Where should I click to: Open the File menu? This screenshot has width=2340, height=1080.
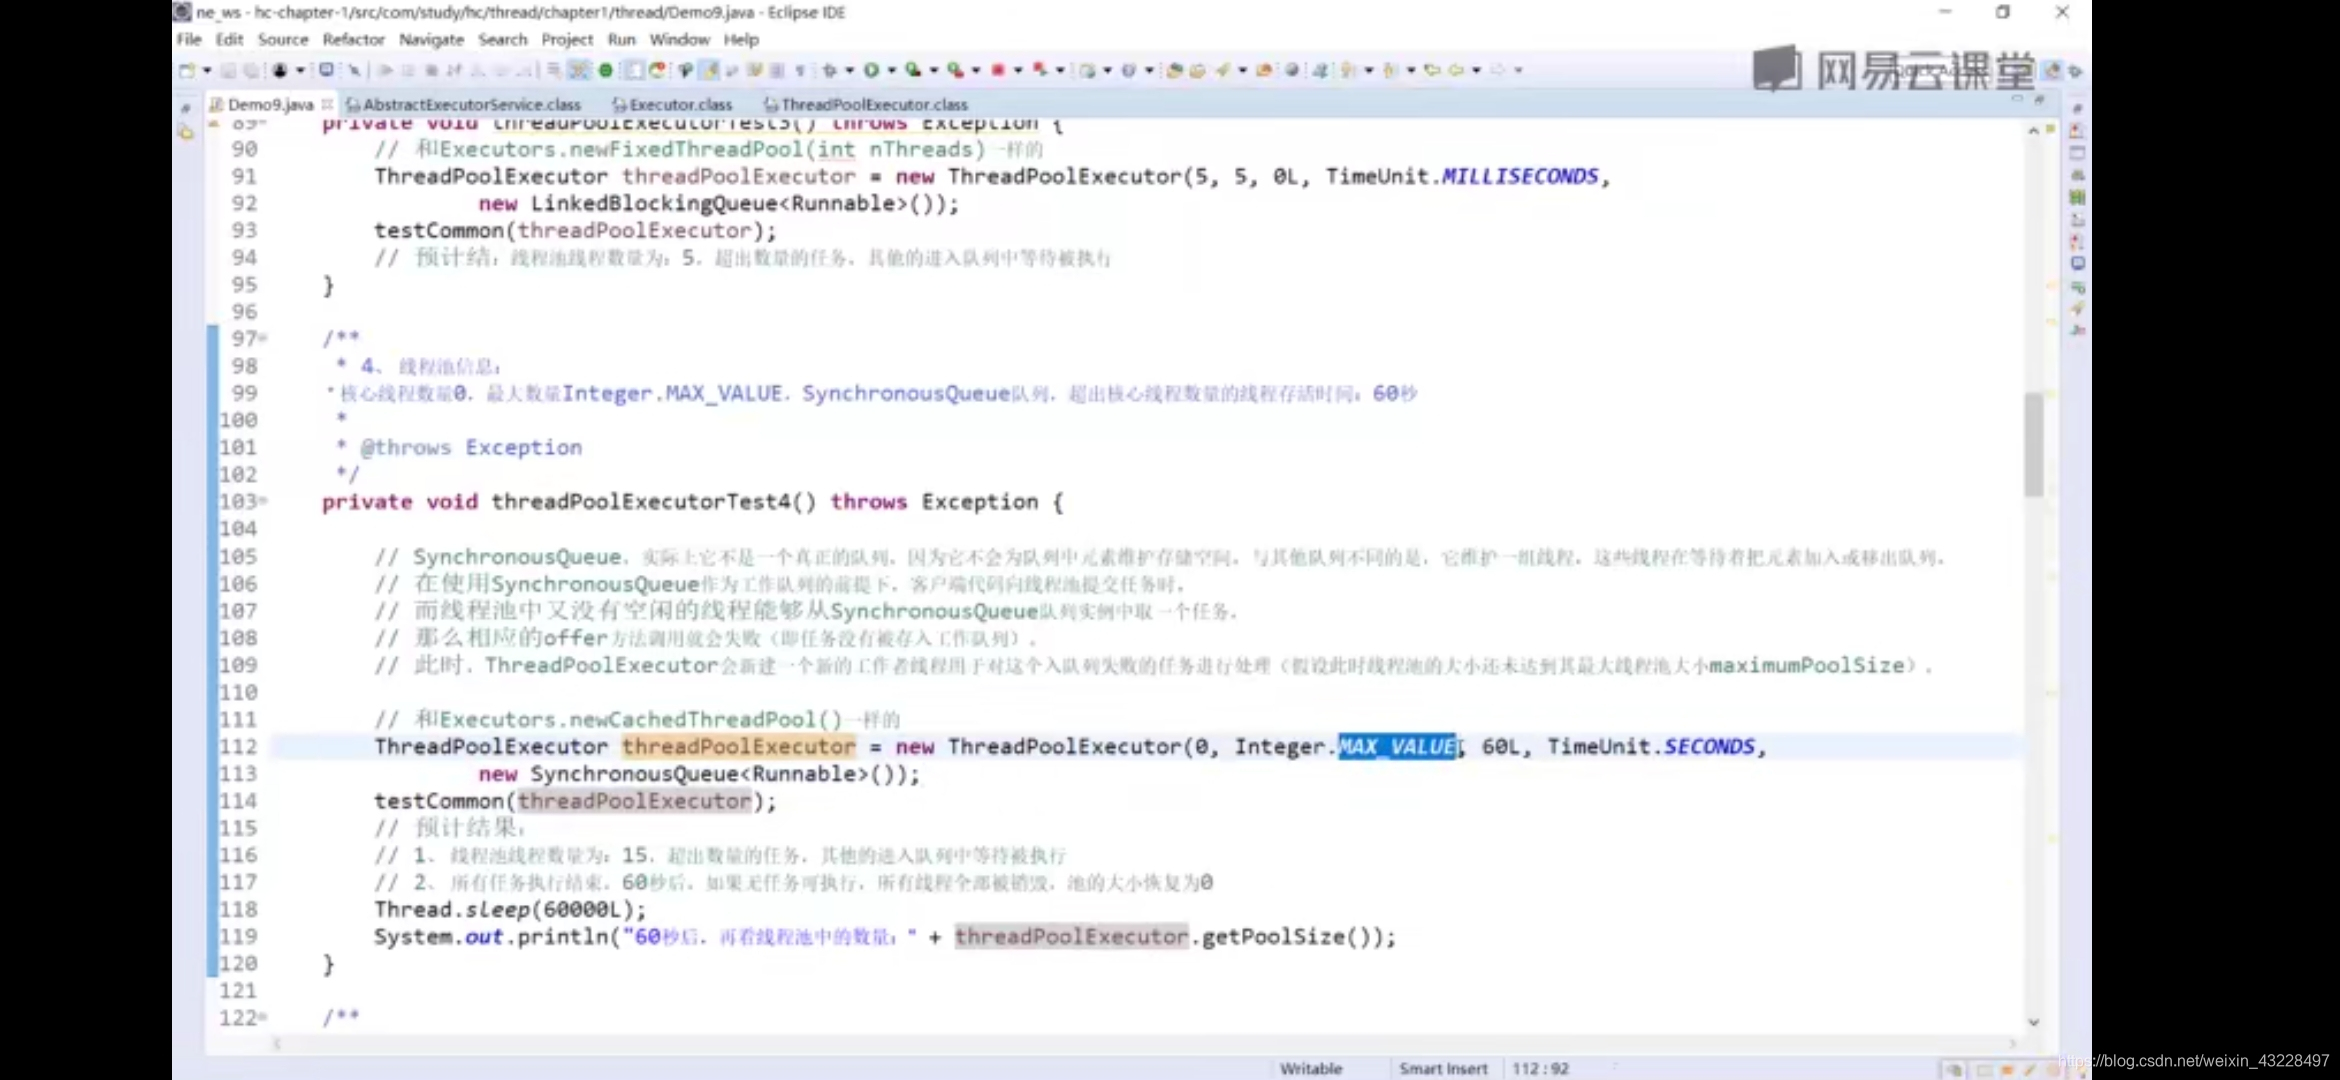coord(189,39)
